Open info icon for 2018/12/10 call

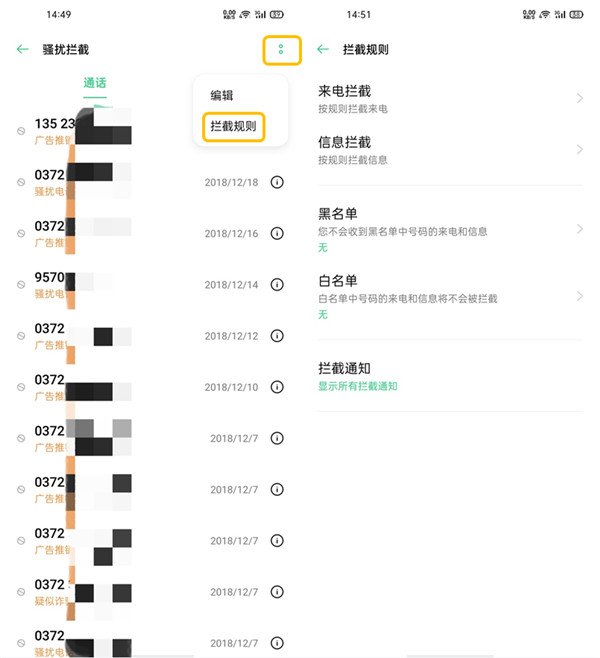click(x=277, y=387)
